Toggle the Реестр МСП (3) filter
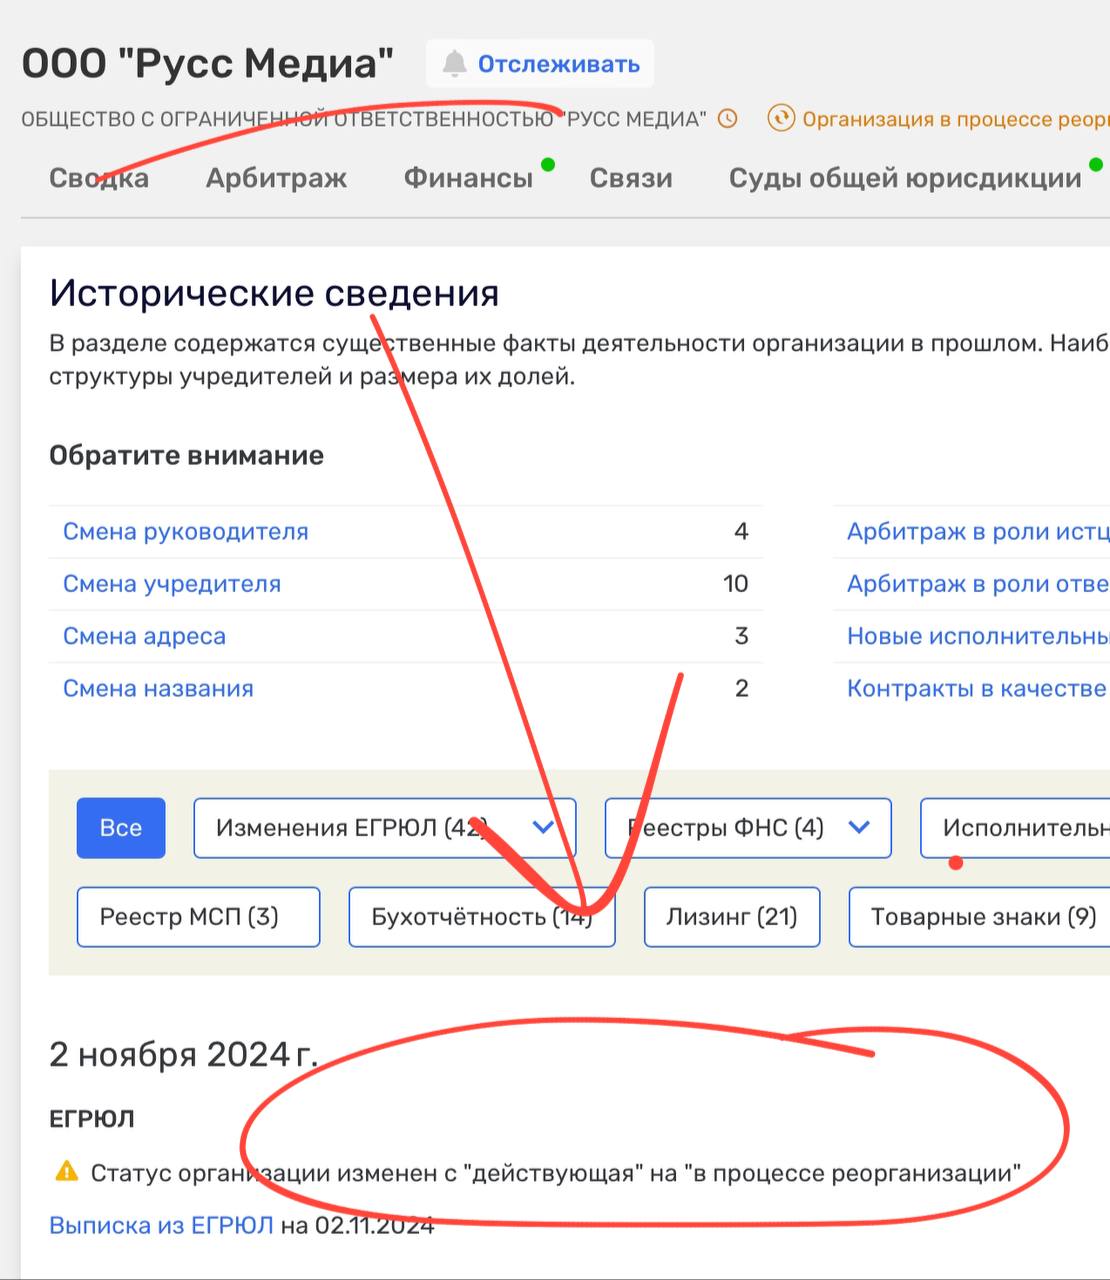Image resolution: width=1110 pixels, height=1280 pixels. click(x=198, y=916)
